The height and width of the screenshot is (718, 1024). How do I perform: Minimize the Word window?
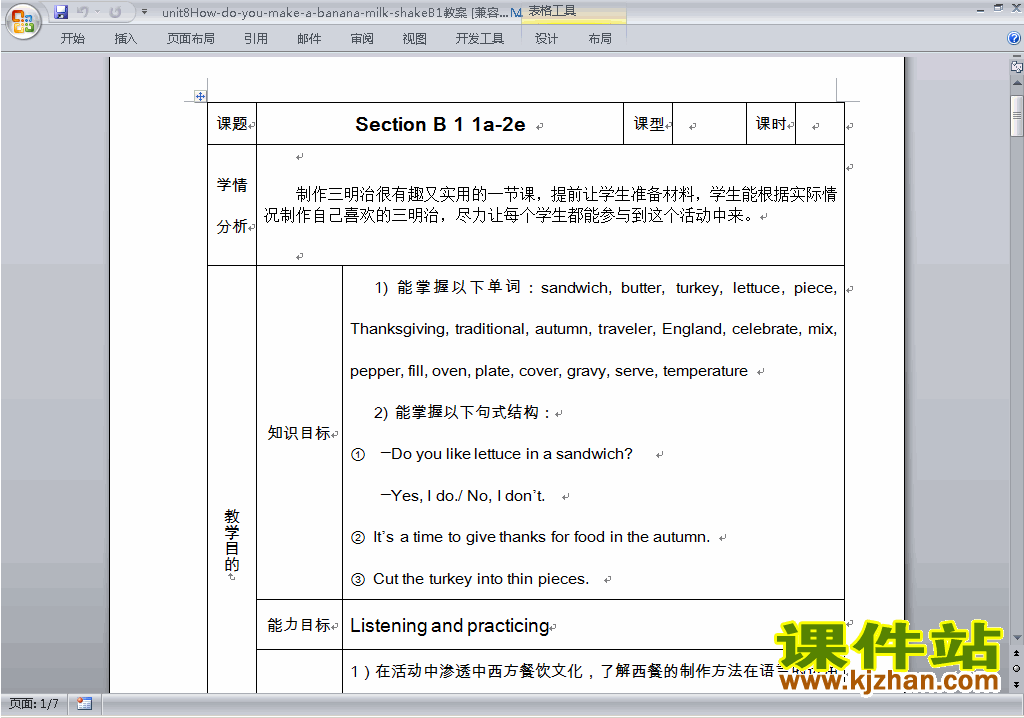980,9
